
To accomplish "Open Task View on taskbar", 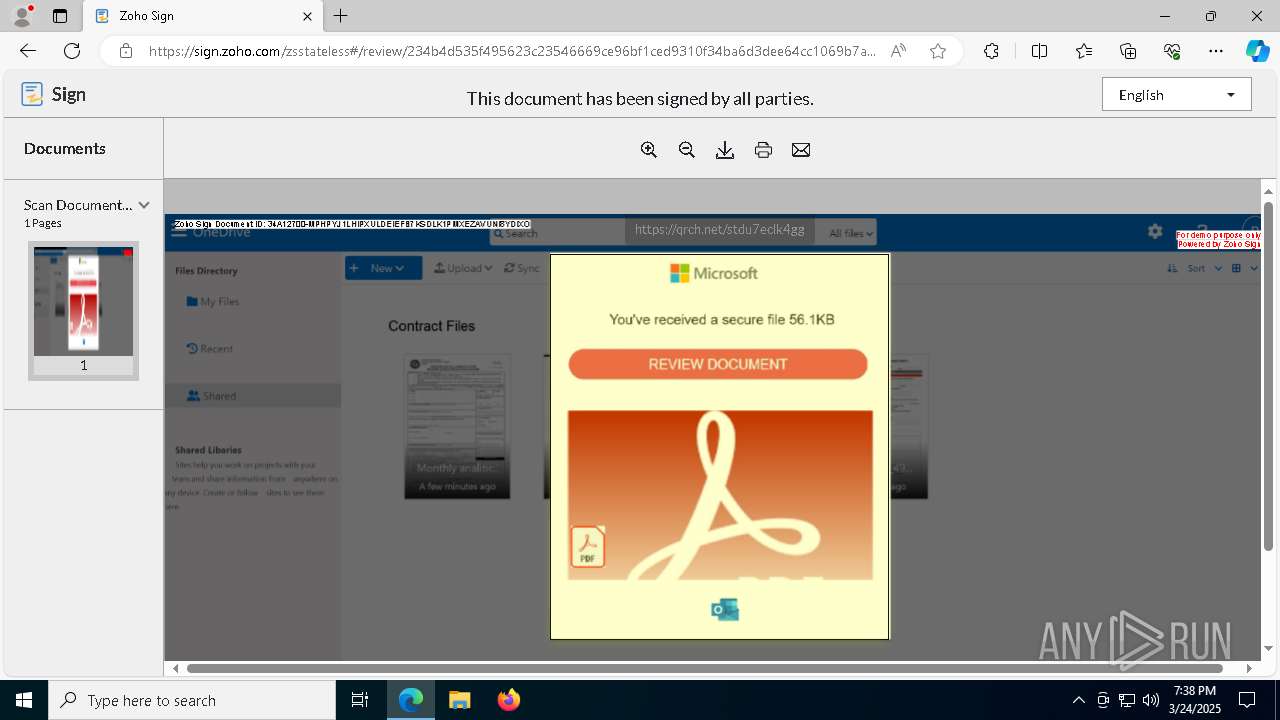I will pyautogui.click(x=360, y=700).
